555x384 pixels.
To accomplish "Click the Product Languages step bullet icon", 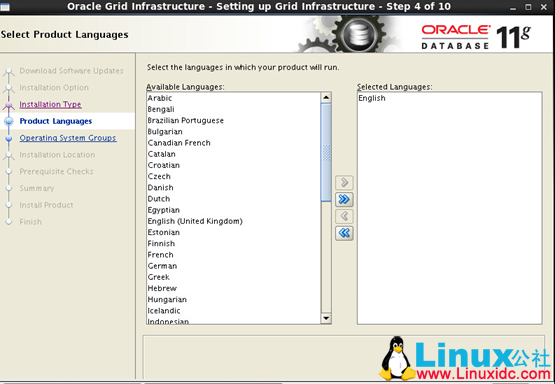I will click(x=9, y=121).
